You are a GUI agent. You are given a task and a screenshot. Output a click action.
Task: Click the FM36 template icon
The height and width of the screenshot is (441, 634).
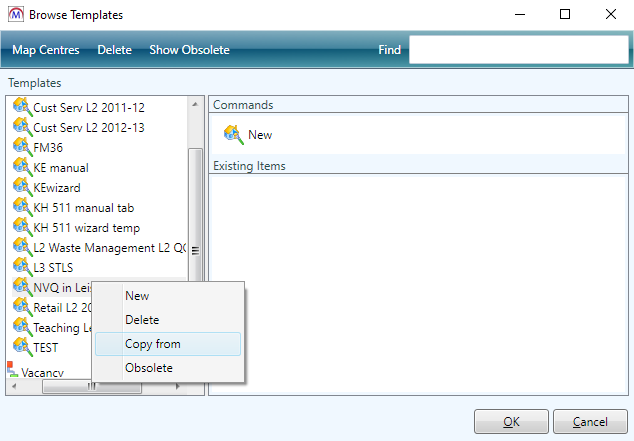[x=22, y=147]
